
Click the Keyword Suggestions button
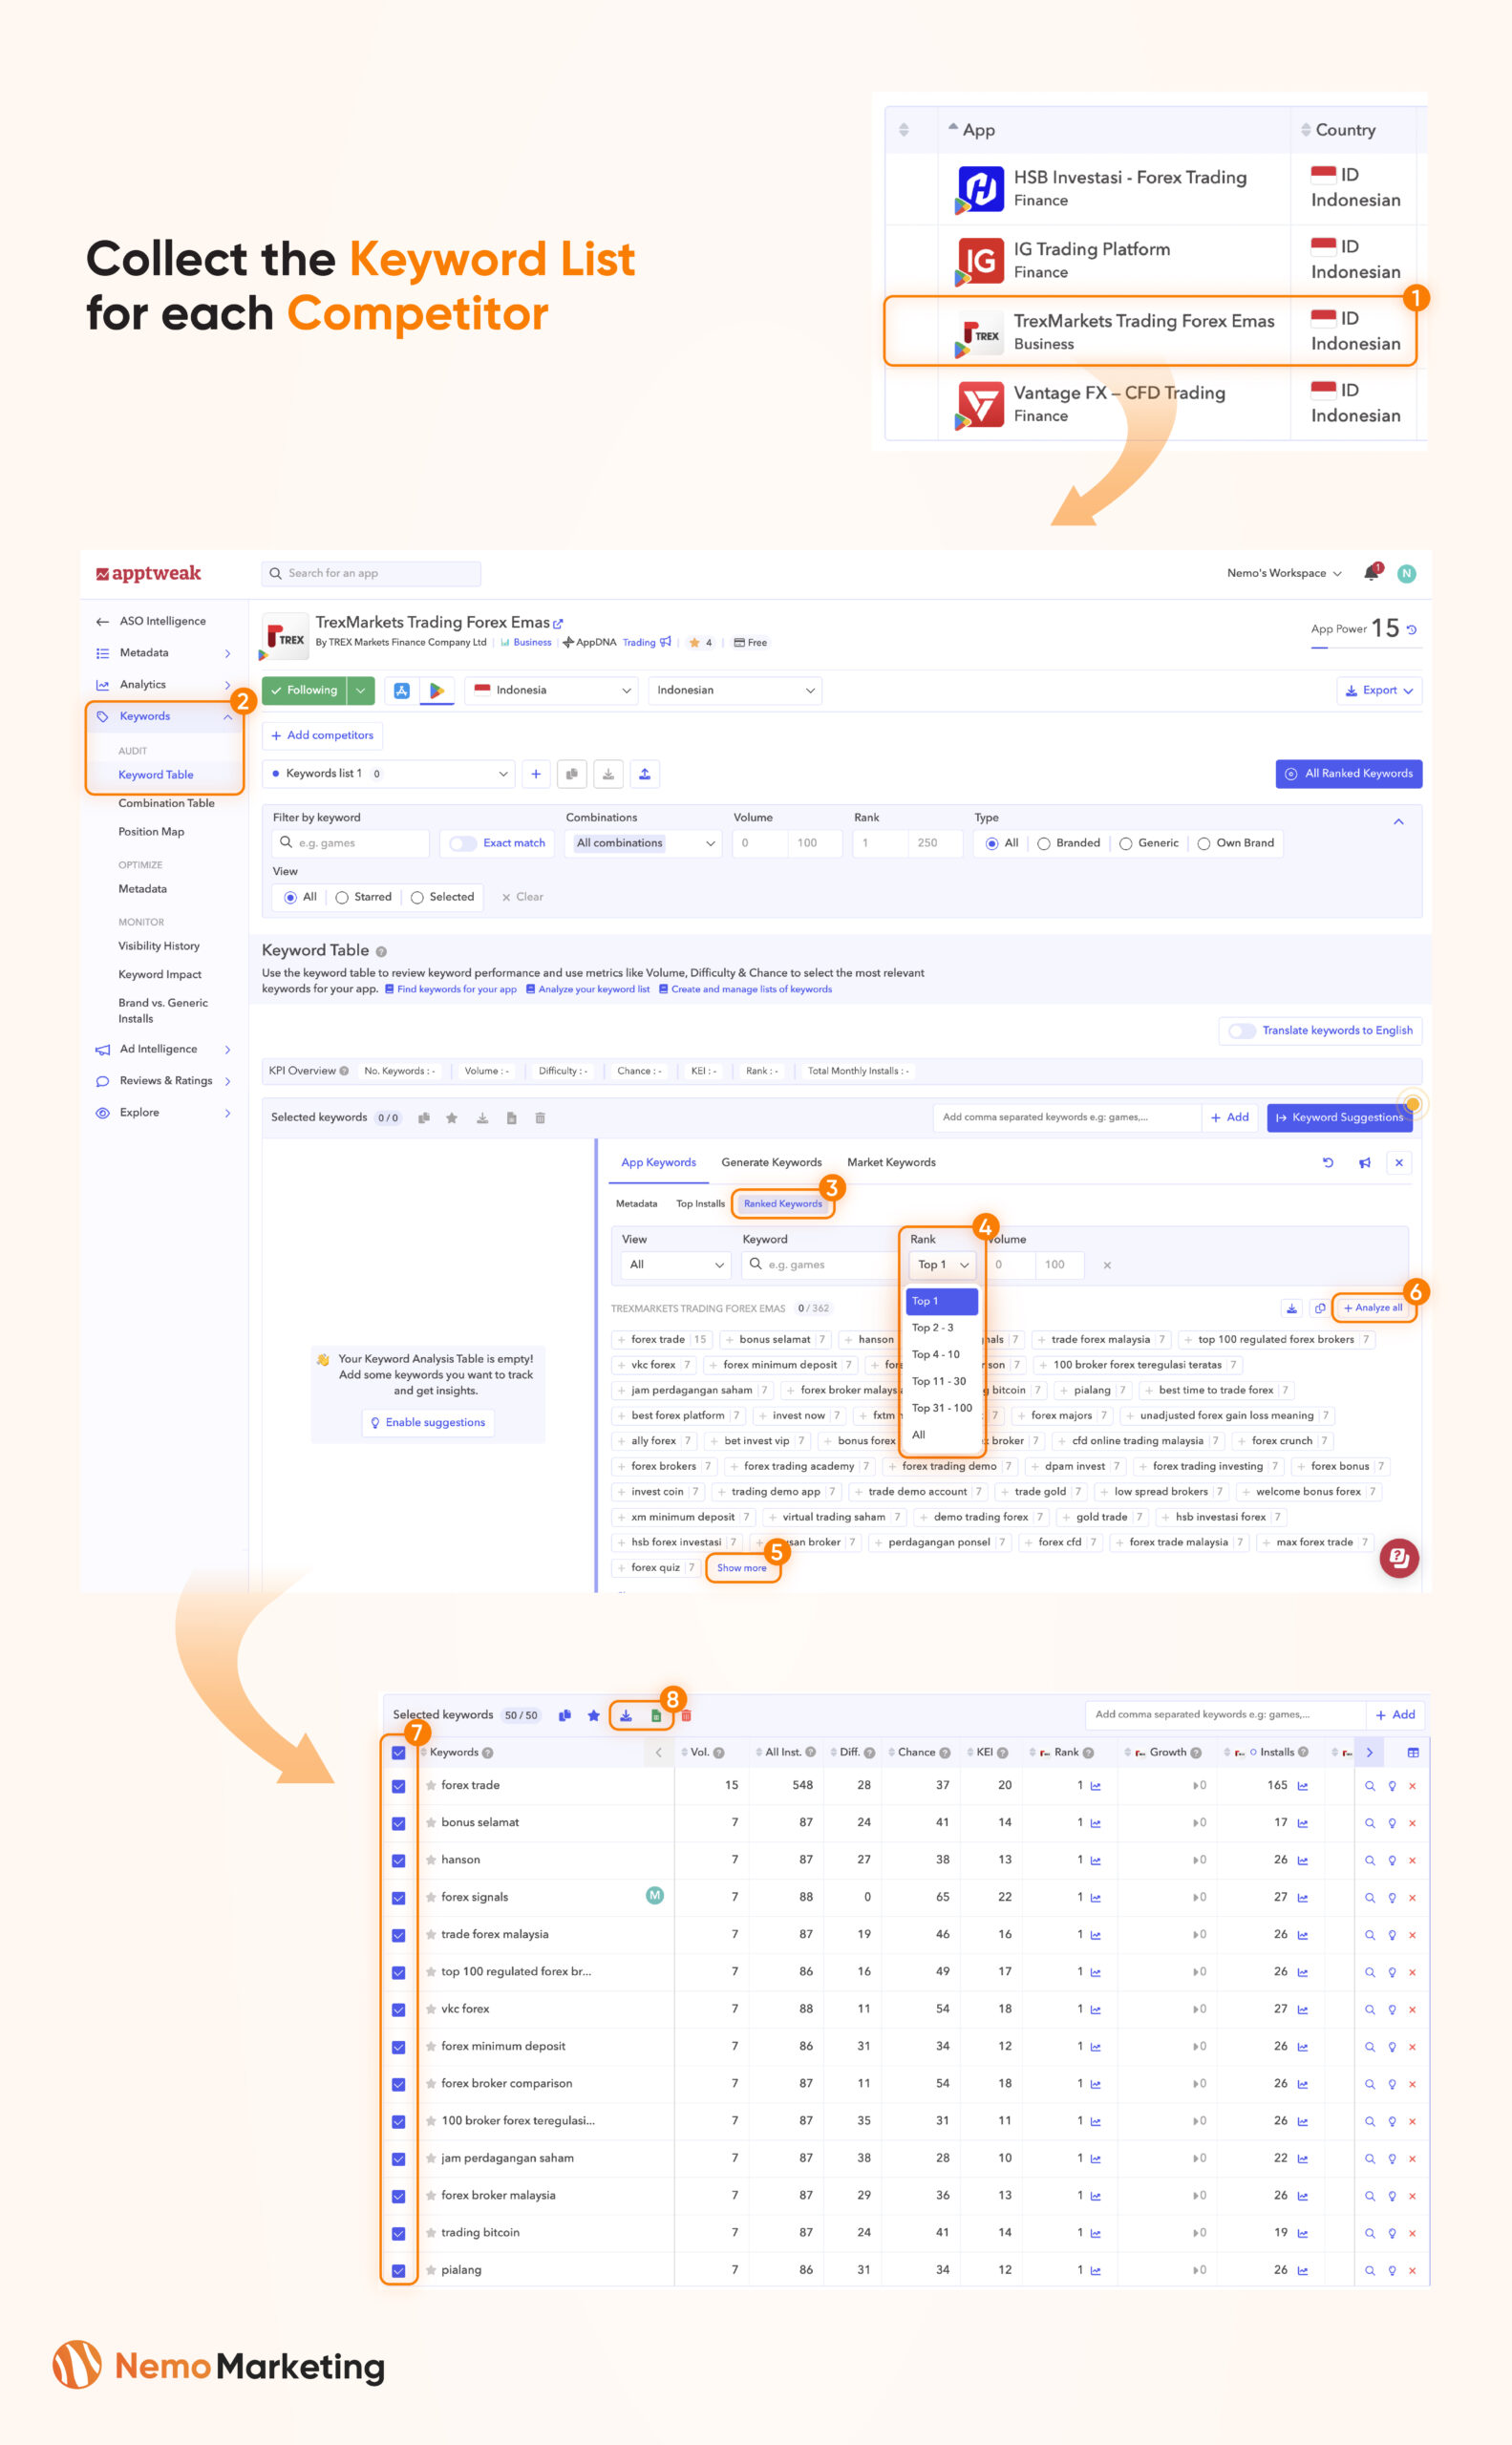click(x=1340, y=1118)
